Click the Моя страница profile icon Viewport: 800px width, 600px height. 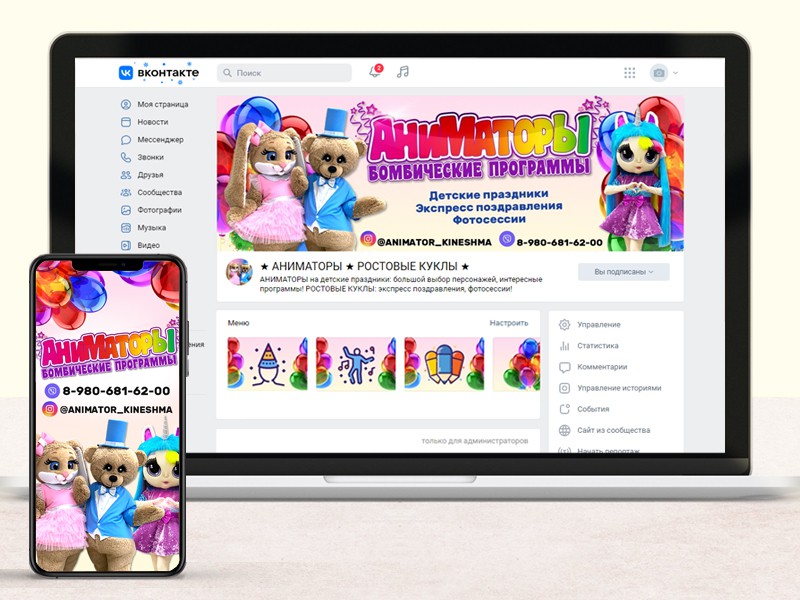(x=126, y=104)
